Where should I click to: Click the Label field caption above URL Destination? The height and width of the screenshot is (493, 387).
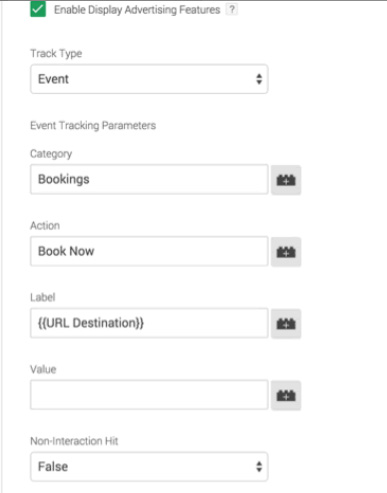(43, 297)
